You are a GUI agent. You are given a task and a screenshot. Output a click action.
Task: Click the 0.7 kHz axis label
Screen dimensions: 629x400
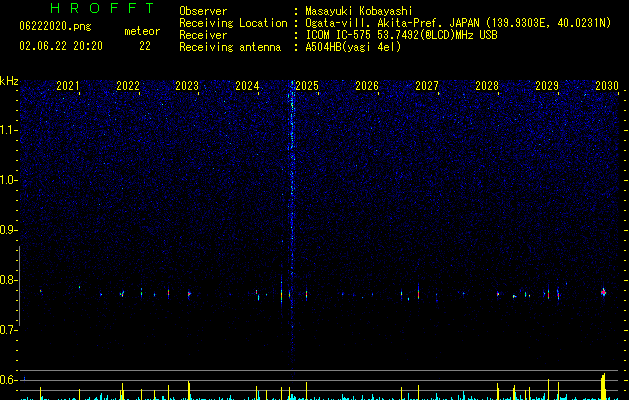(8, 330)
